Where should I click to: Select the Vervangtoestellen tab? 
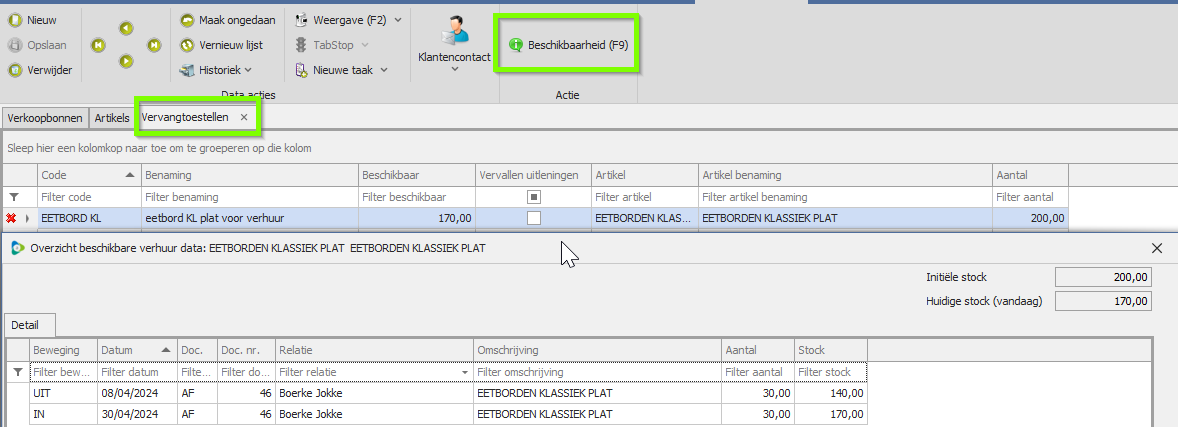coord(185,117)
